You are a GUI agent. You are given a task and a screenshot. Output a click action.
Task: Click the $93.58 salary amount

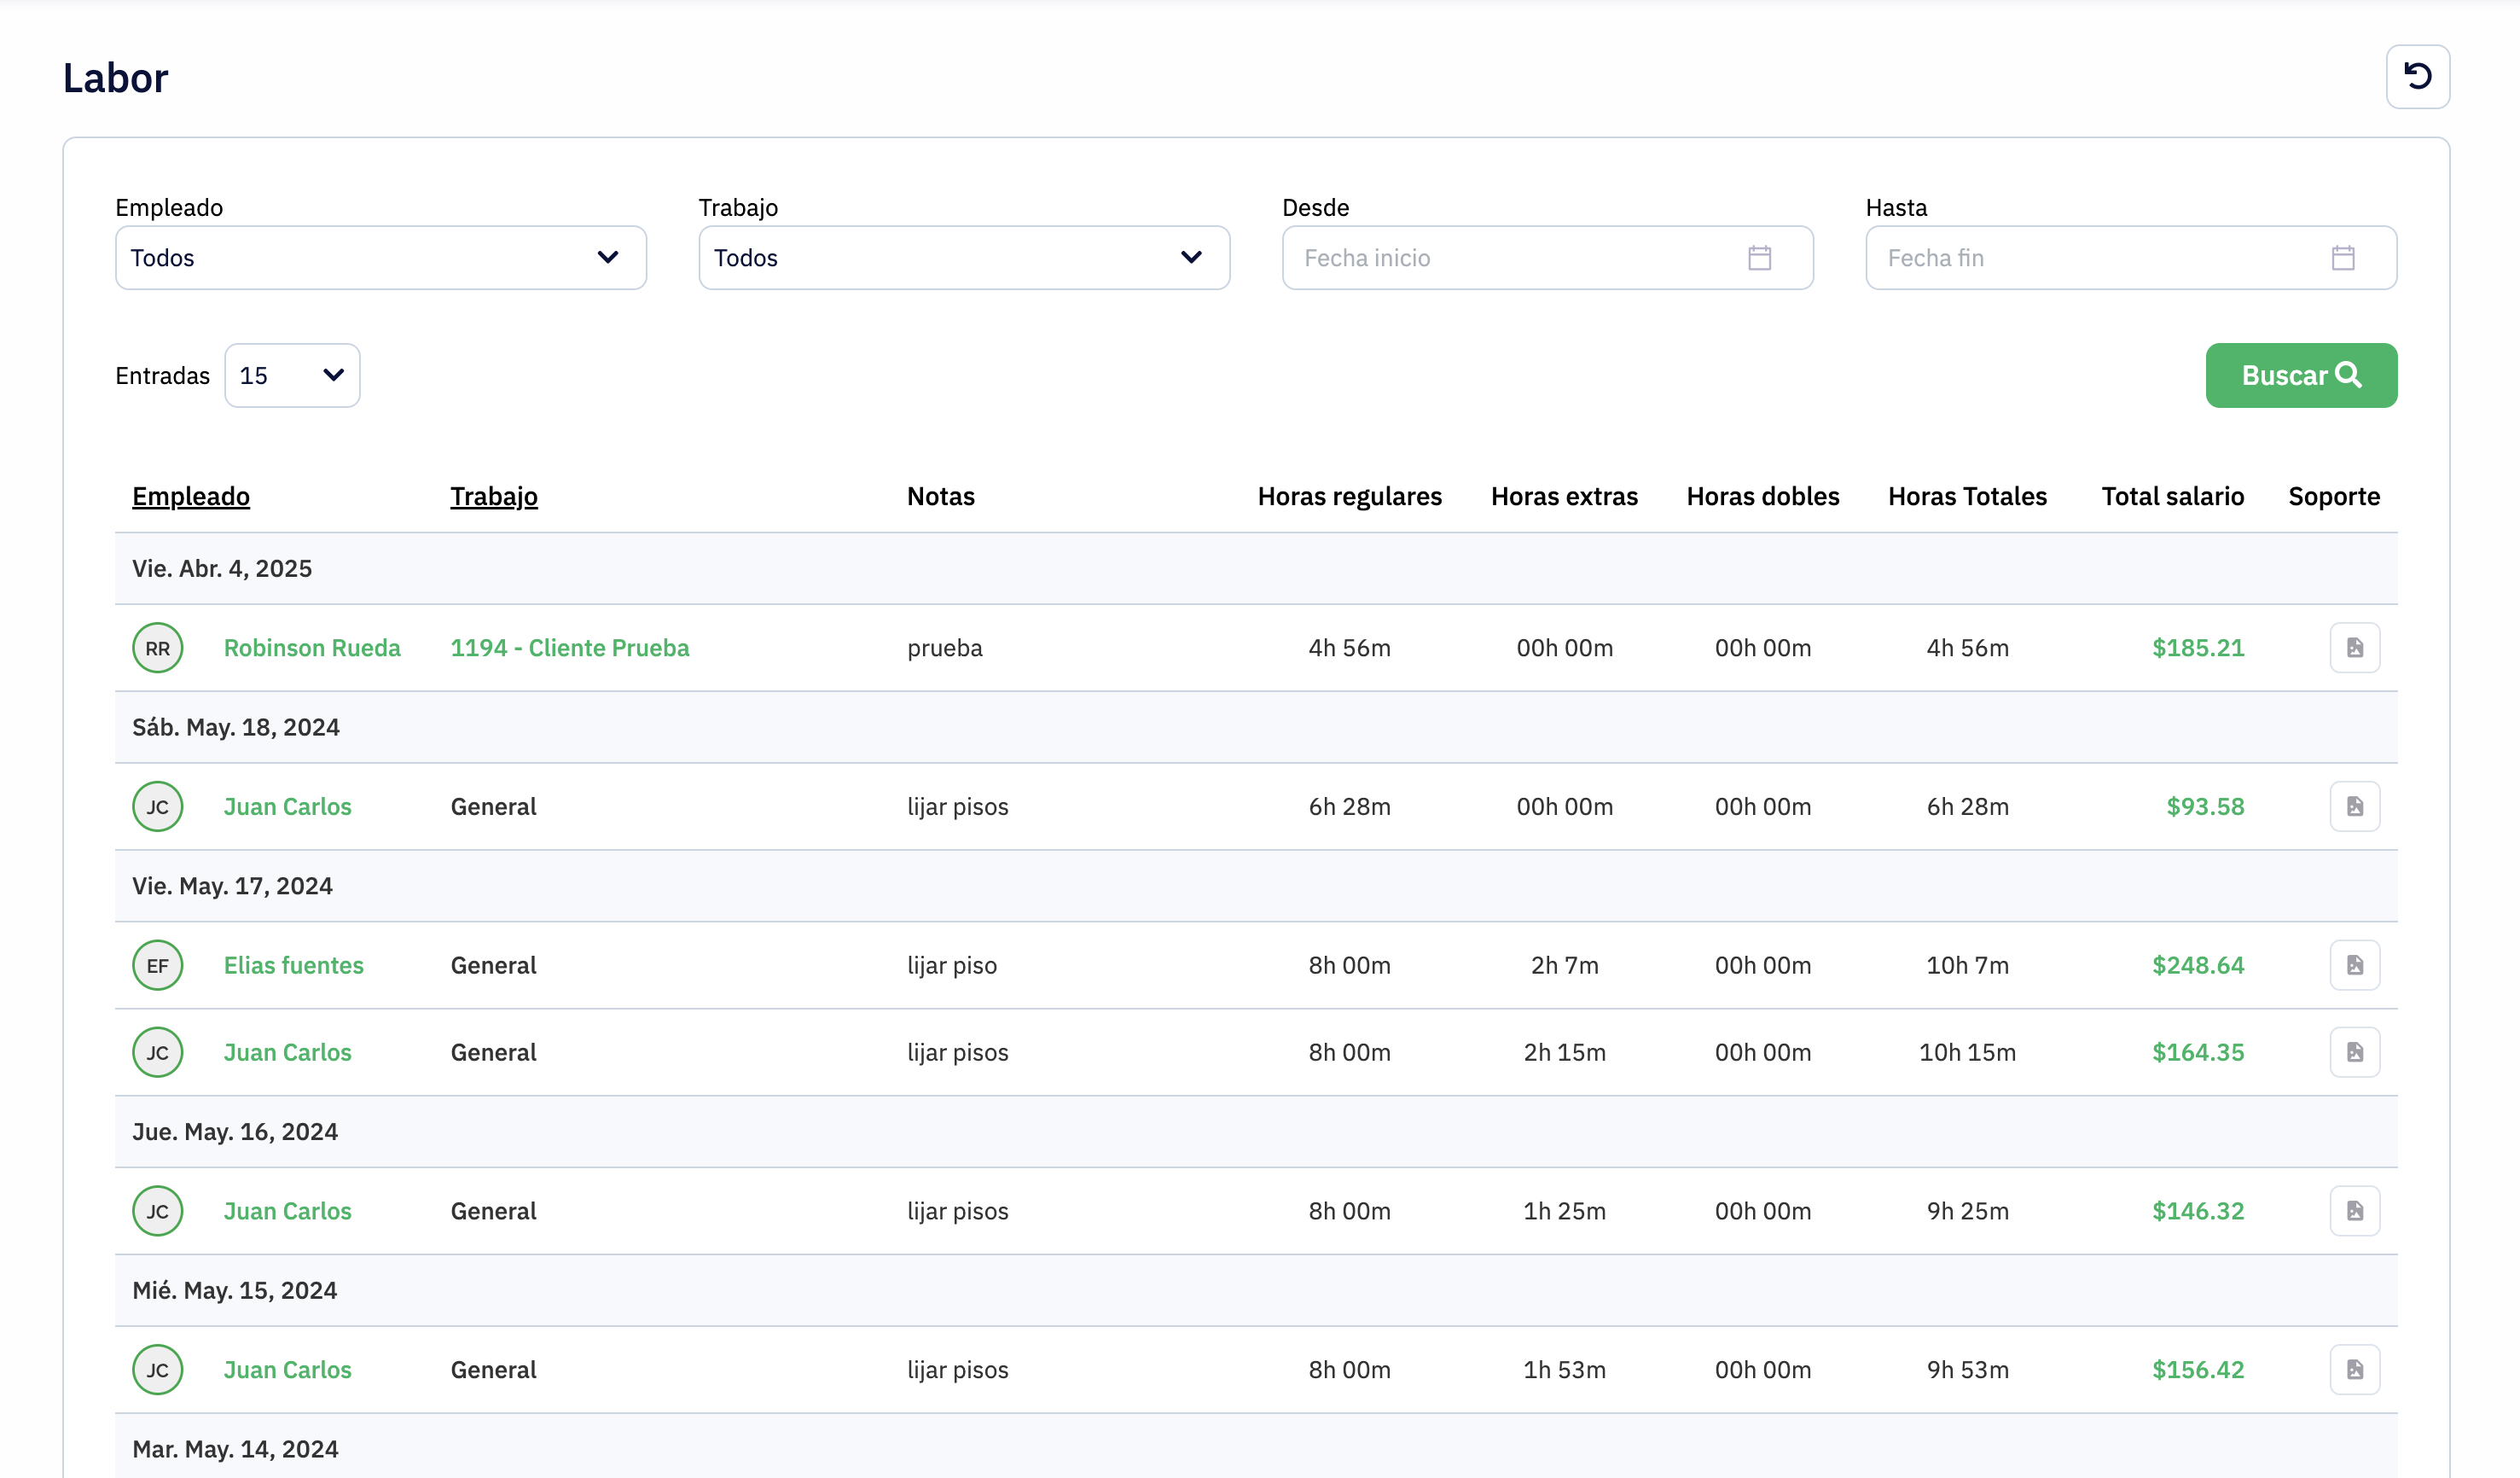(x=2205, y=807)
